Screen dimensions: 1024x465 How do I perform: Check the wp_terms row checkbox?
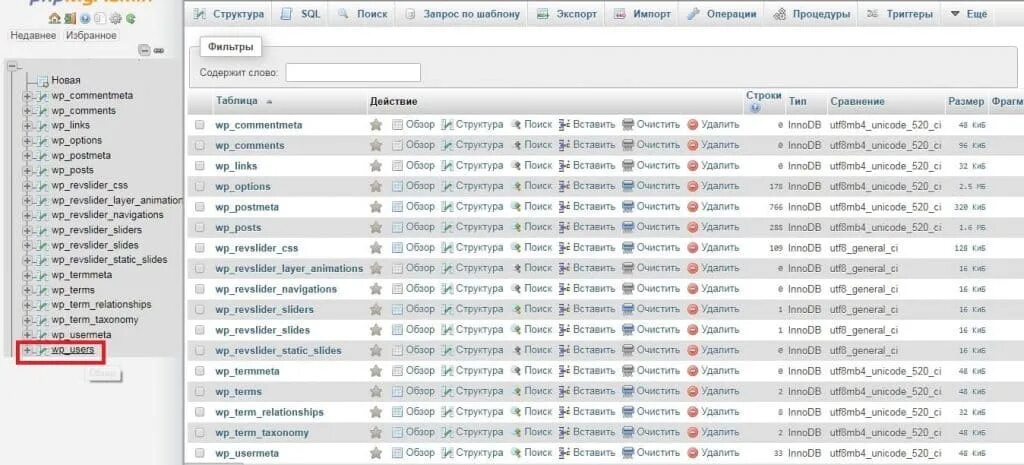tap(200, 391)
